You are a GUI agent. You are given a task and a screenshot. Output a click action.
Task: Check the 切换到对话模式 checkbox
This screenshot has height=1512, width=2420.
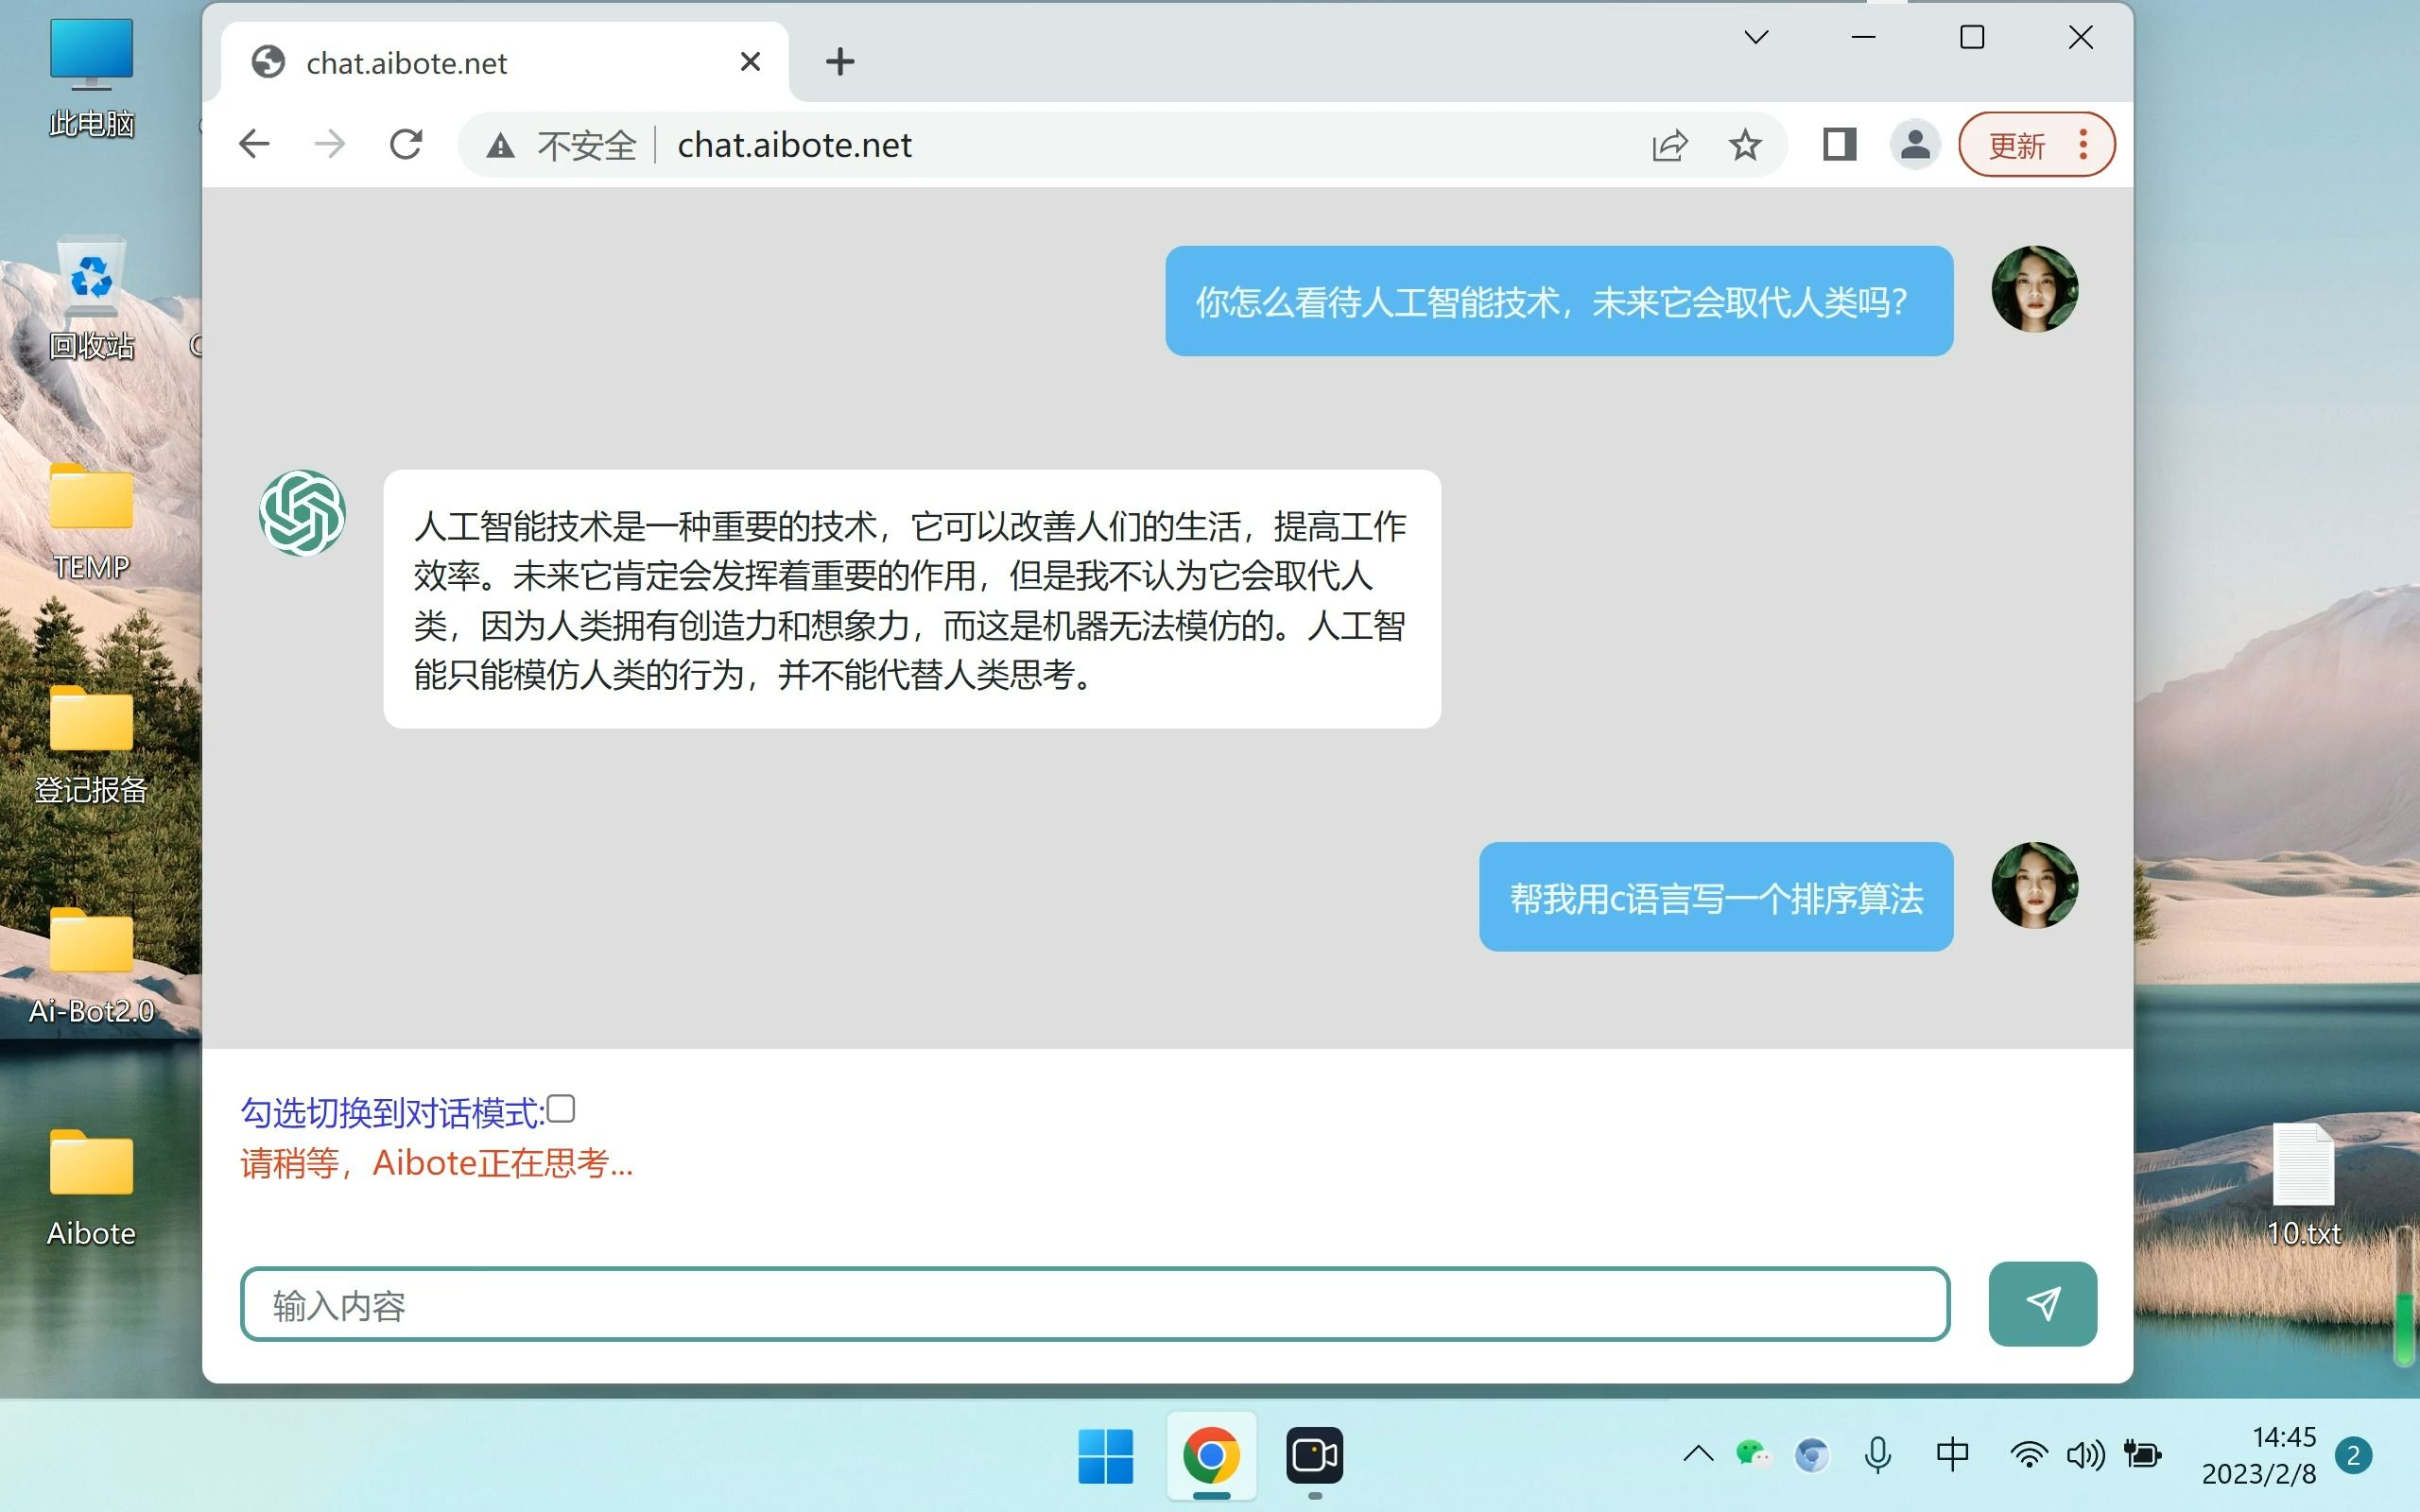click(x=563, y=1108)
